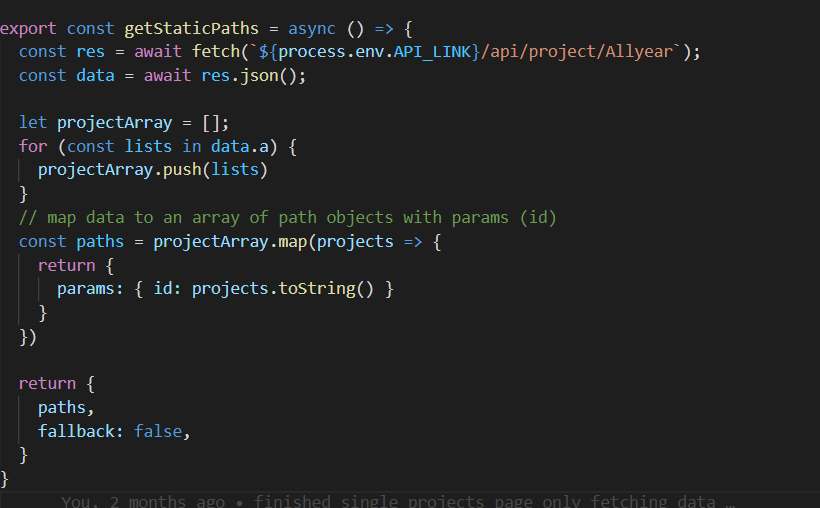
Task: Click the getStaticPaths function name
Action: 191,29
